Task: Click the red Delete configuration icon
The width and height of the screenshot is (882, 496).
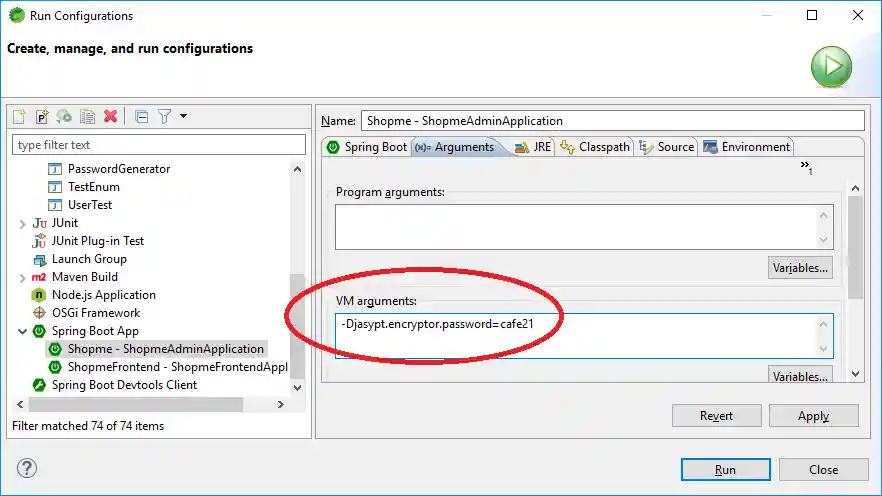Action: (111, 116)
